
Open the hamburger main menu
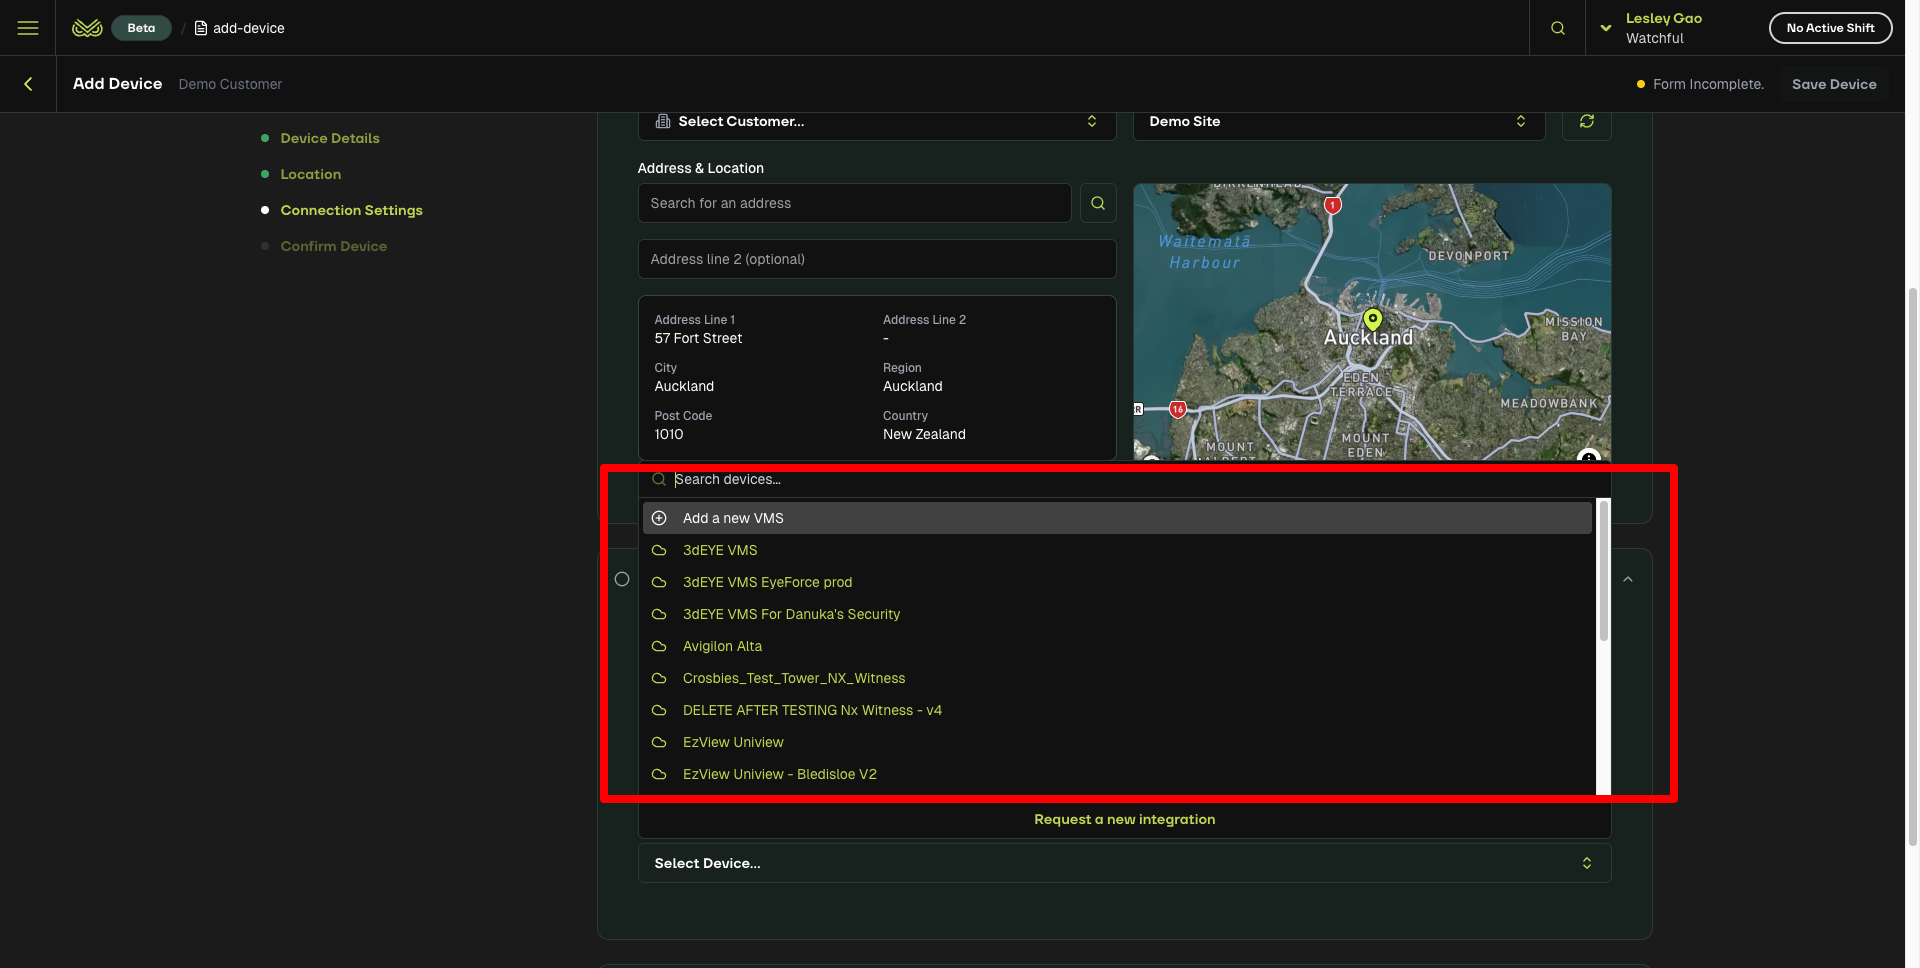(28, 28)
